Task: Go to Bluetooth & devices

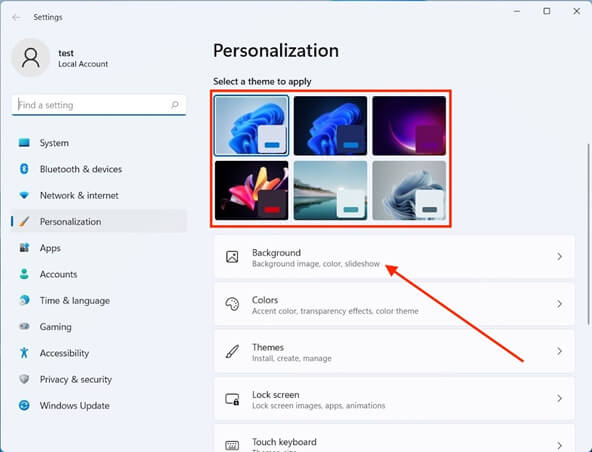Action: pos(99,169)
